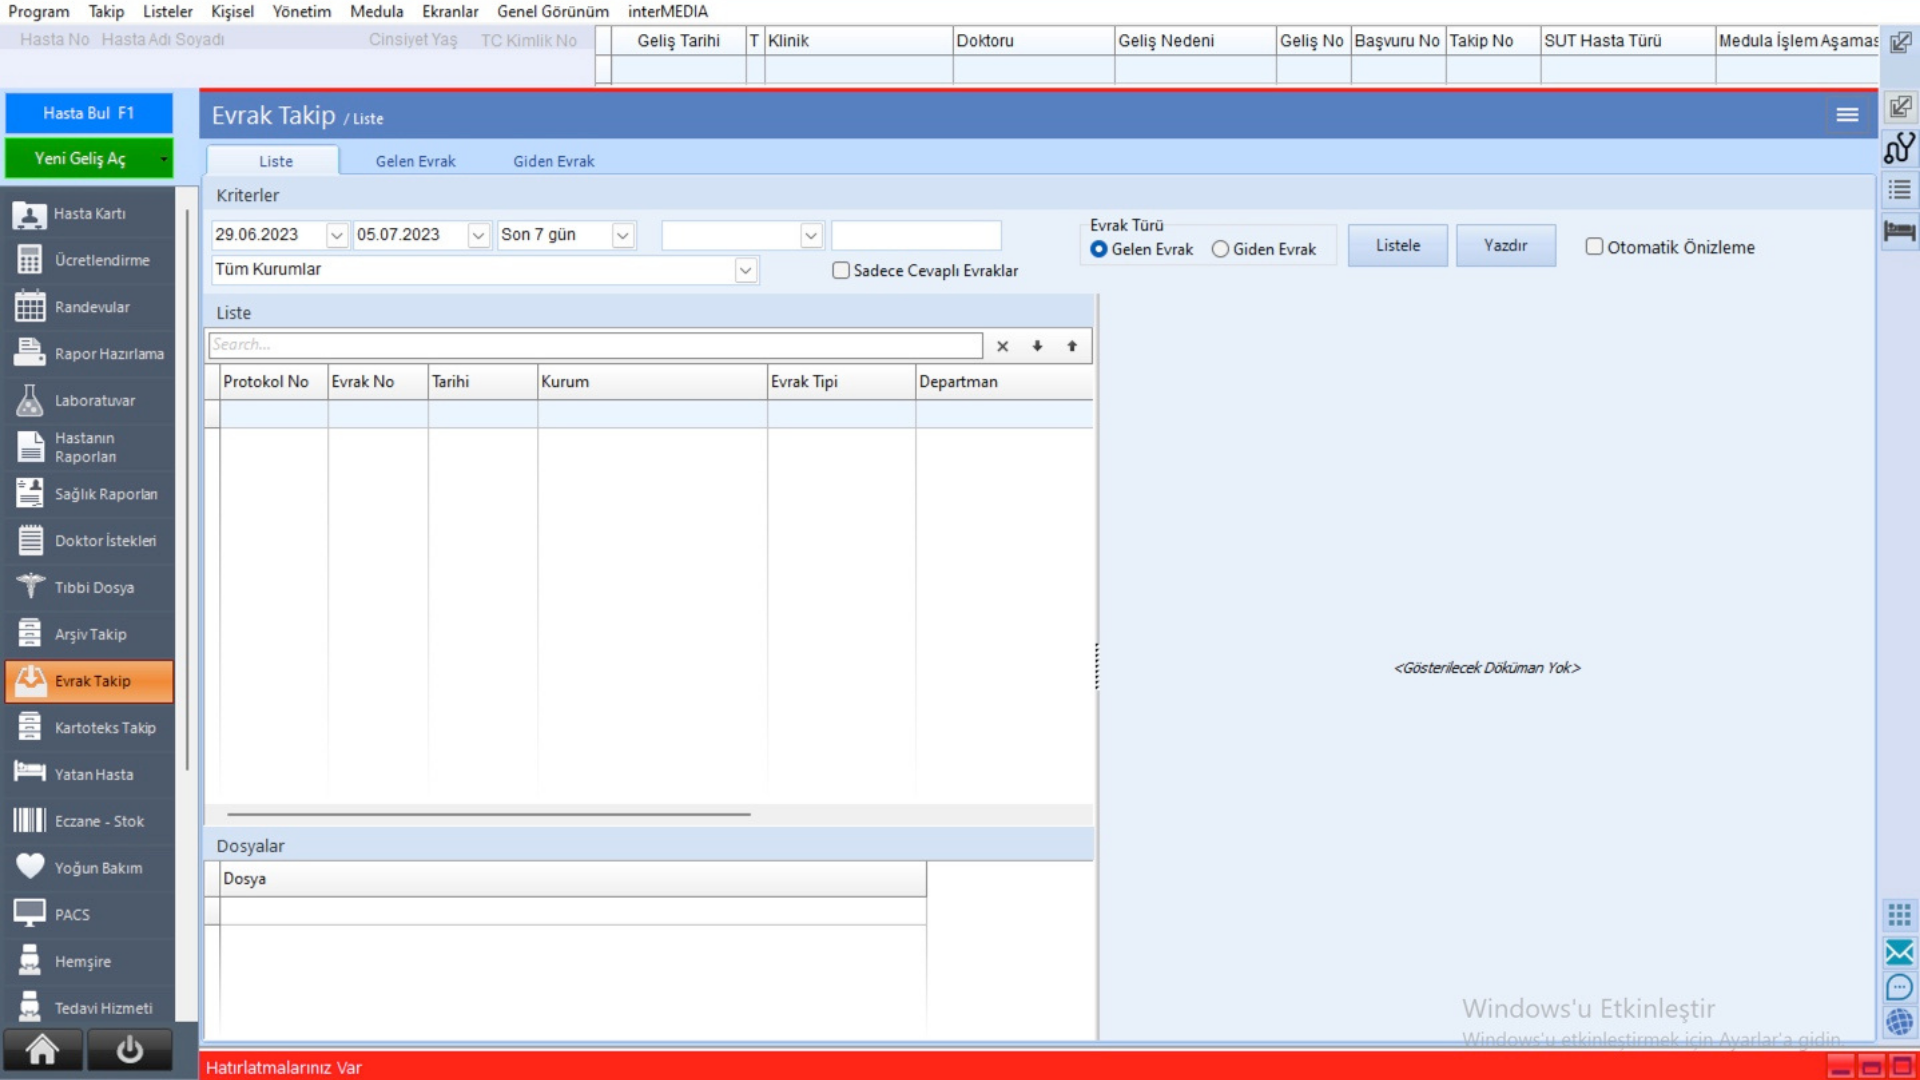Open start date 29.06.2023 calendar dropdown
This screenshot has height=1080, width=1920.
[336, 235]
